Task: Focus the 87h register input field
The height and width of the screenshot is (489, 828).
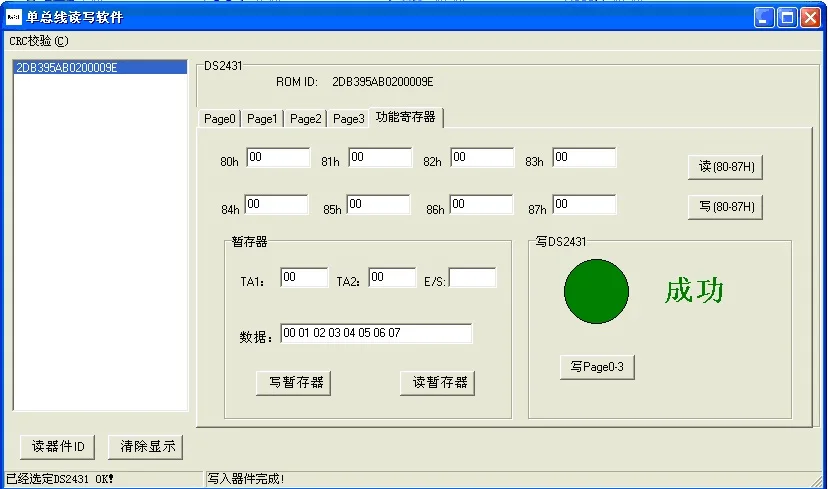Action: [584, 205]
